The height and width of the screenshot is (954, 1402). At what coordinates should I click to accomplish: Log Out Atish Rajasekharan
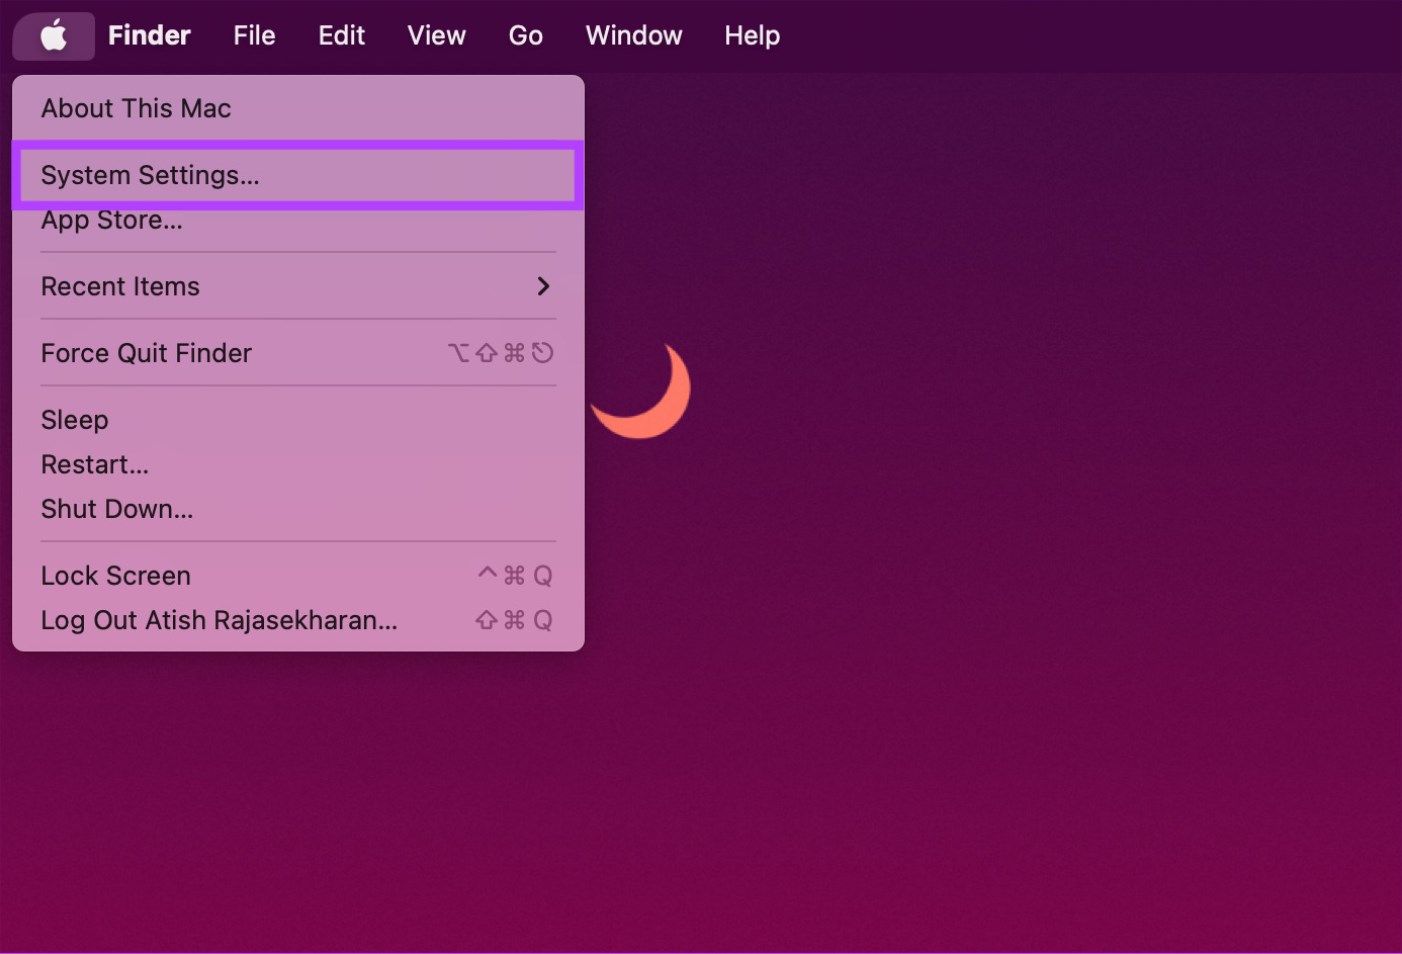(298, 620)
